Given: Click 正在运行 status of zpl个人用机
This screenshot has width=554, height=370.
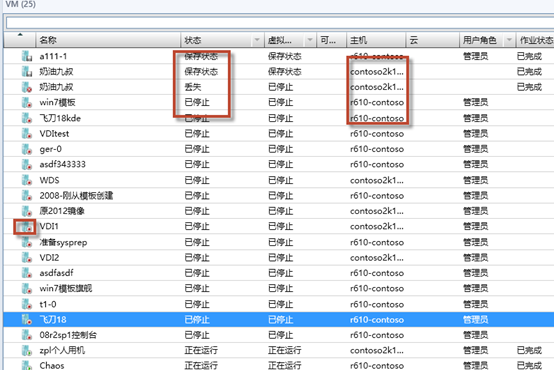Looking at the screenshot, I should 201,351.
